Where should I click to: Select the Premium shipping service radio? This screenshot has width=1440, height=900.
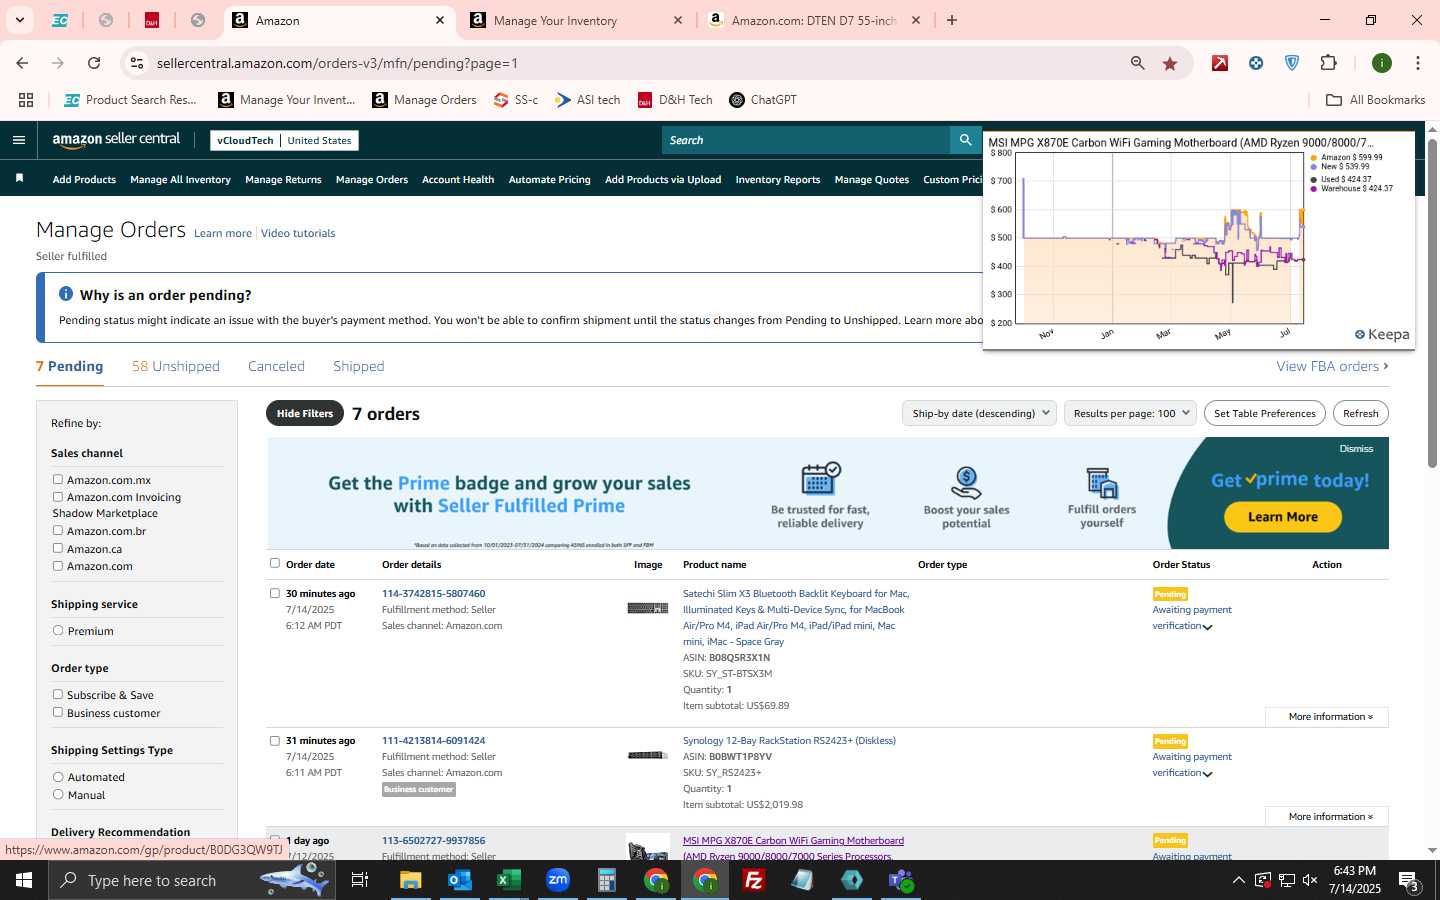58,631
